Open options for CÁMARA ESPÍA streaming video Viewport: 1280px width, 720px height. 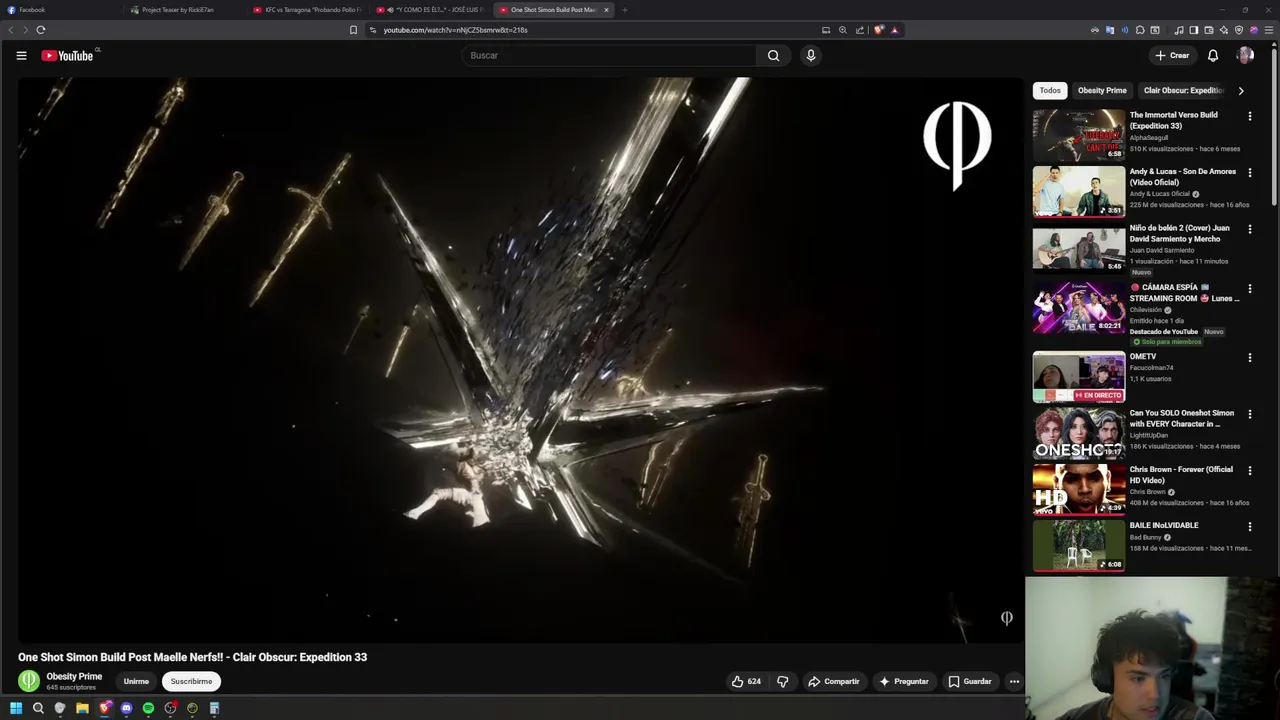pyautogui.click(x=1249, y=289)
